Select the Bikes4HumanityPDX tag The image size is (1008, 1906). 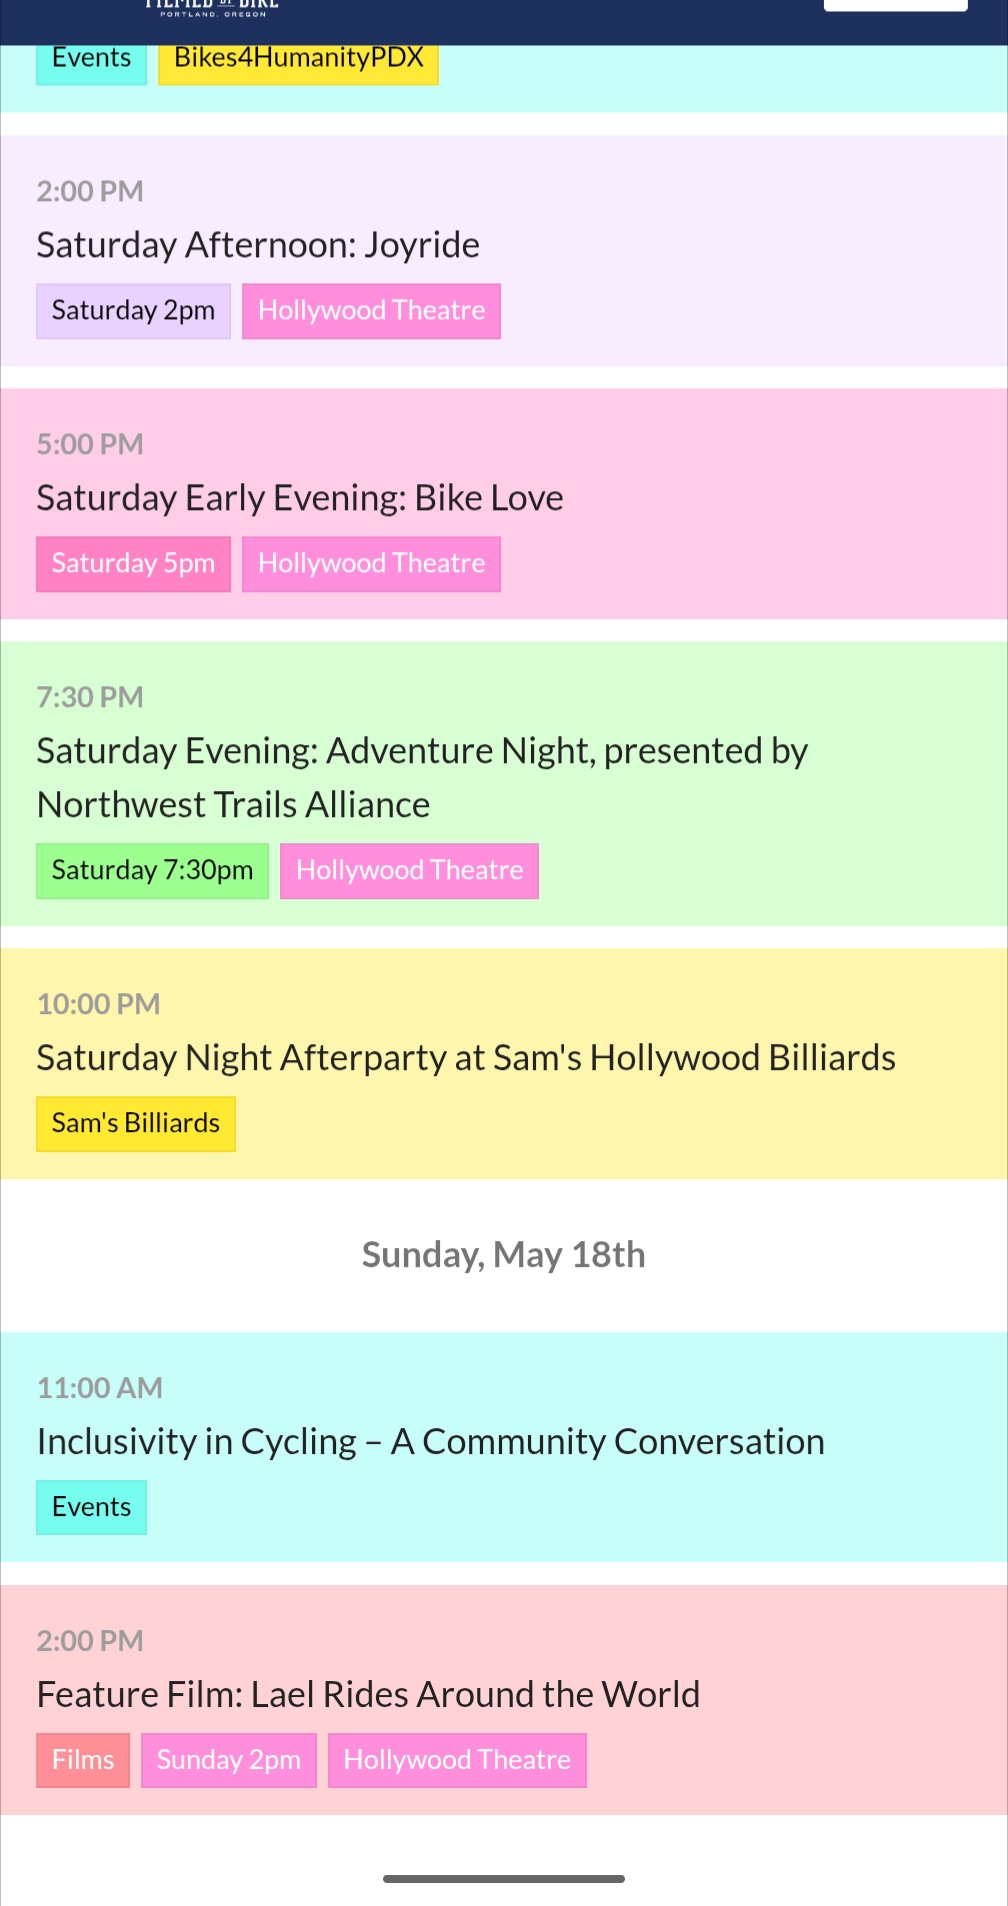(298, 59)
